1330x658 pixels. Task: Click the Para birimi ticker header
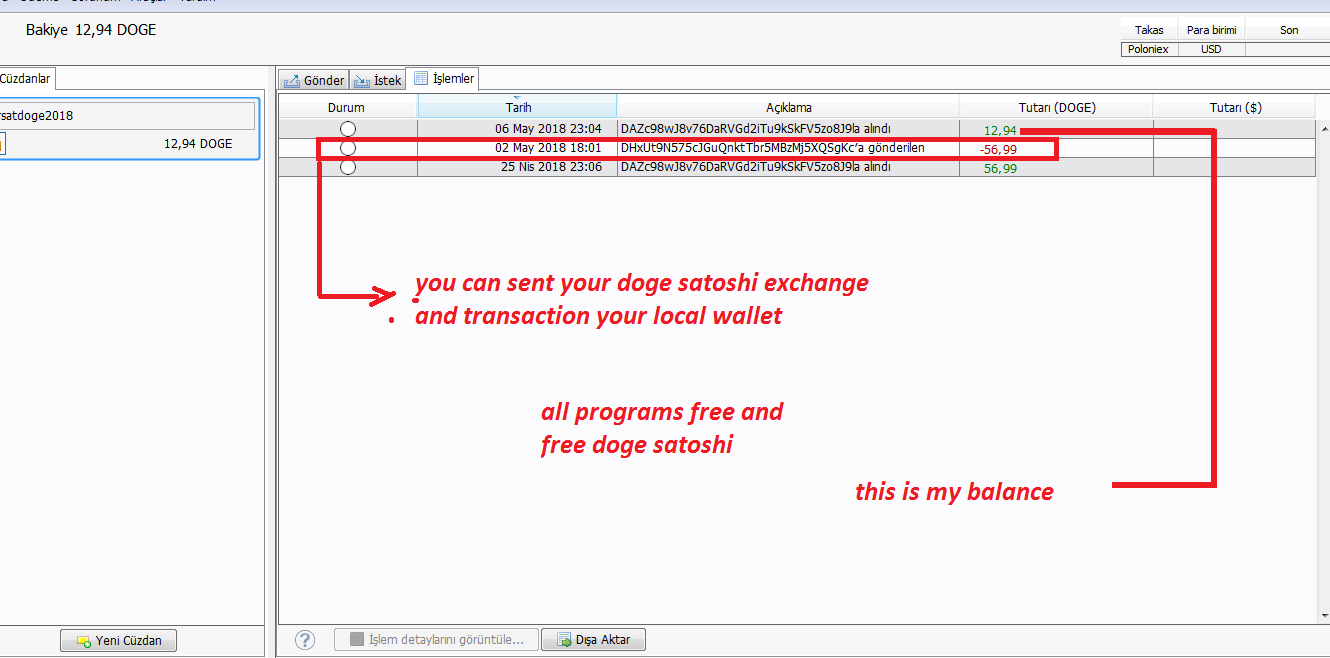coord(1211,30)
